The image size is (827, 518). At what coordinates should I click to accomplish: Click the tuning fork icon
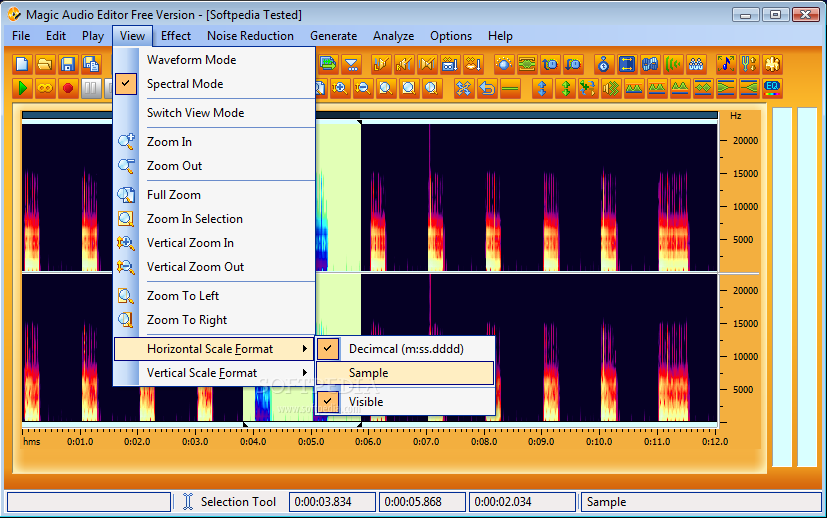point(749,64)
